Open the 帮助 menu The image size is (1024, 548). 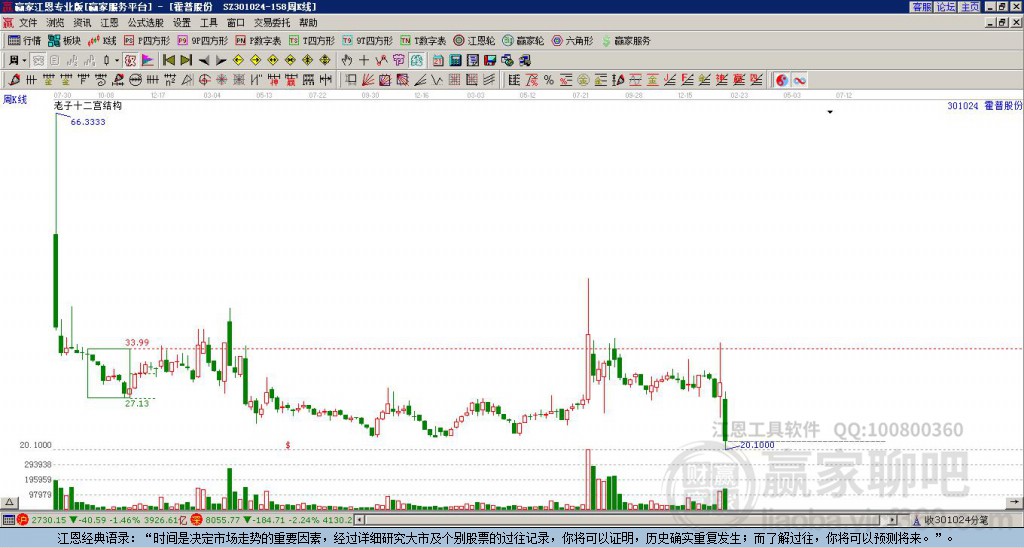click(x=308, y=23)
